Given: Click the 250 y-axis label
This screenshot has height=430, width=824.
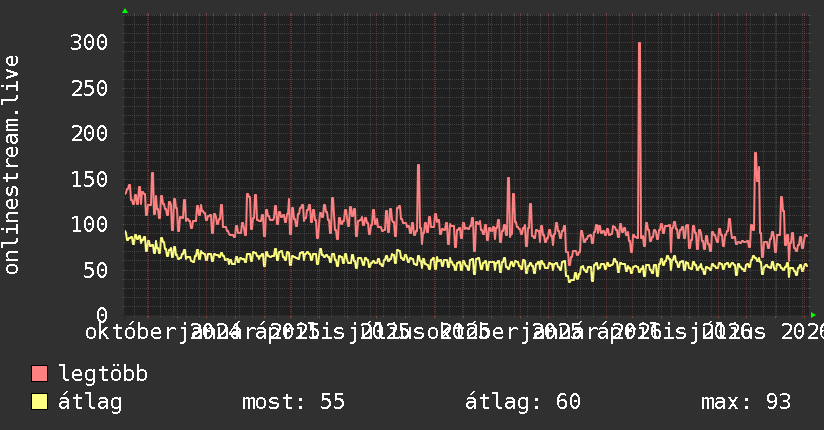Looking at the screenshot, I should (89, 88).
